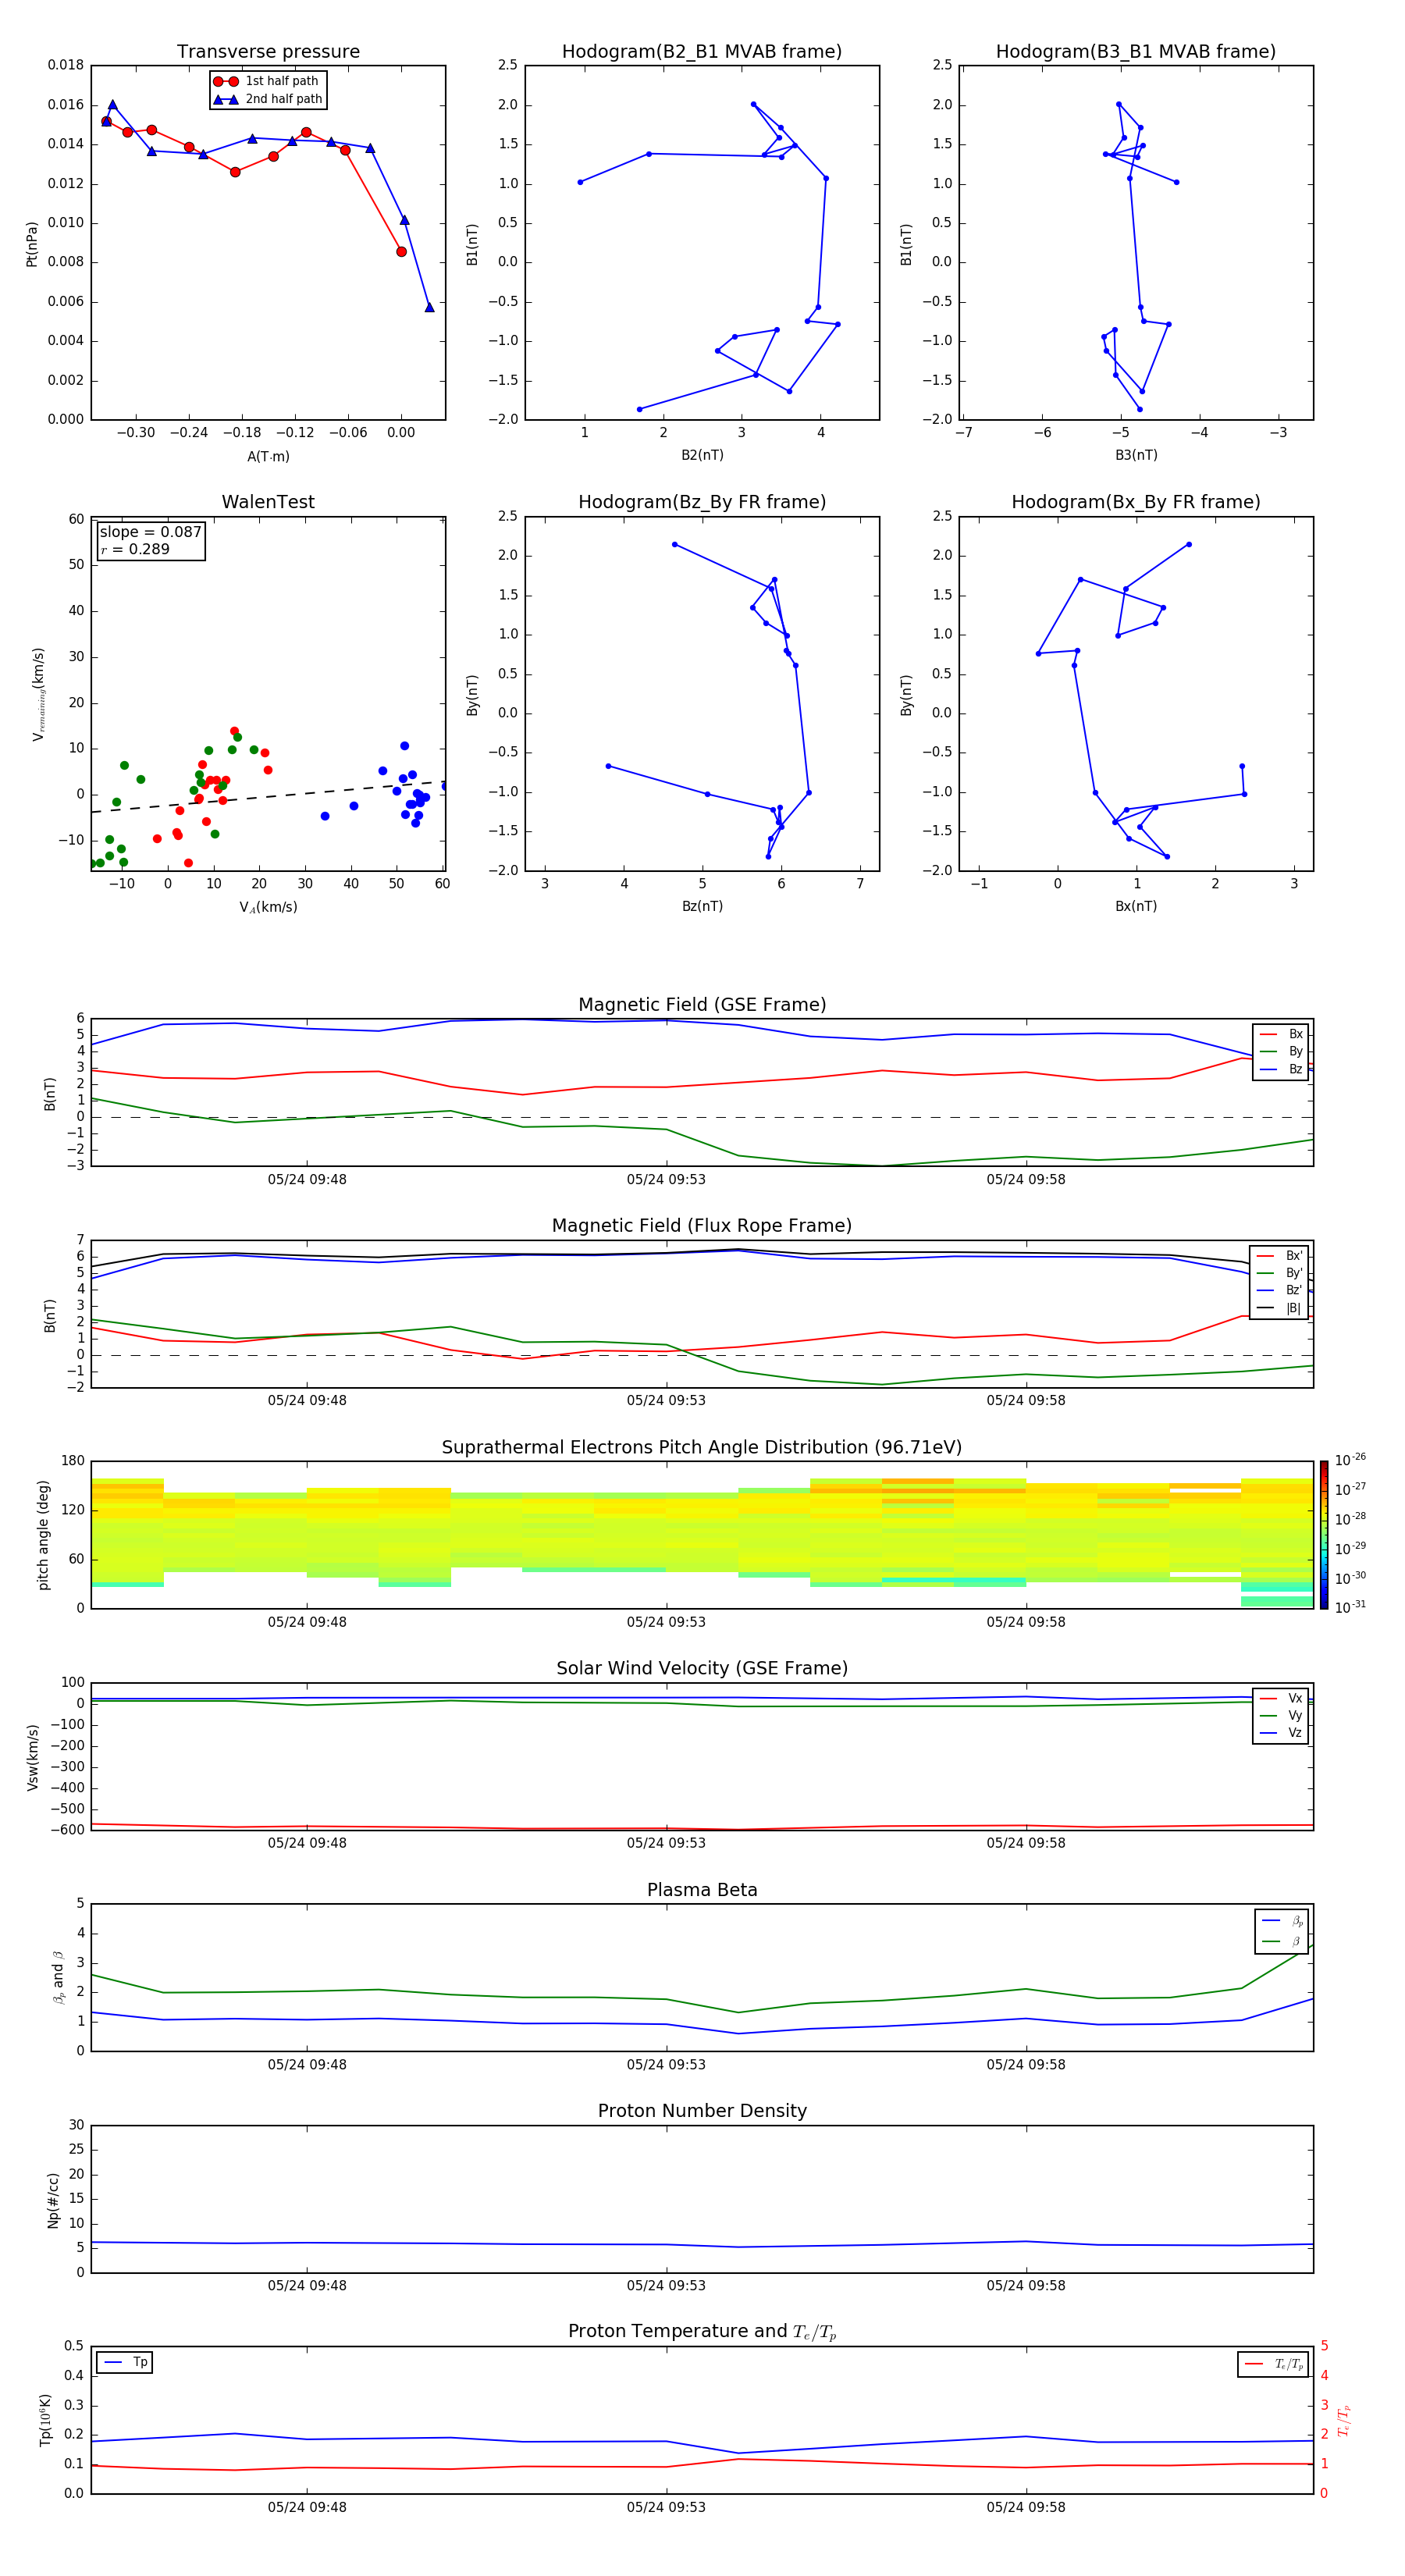Click 'Solar Wind Velocity (GSE Frame)' title

pyautogui.click(x=702, y=1668)
